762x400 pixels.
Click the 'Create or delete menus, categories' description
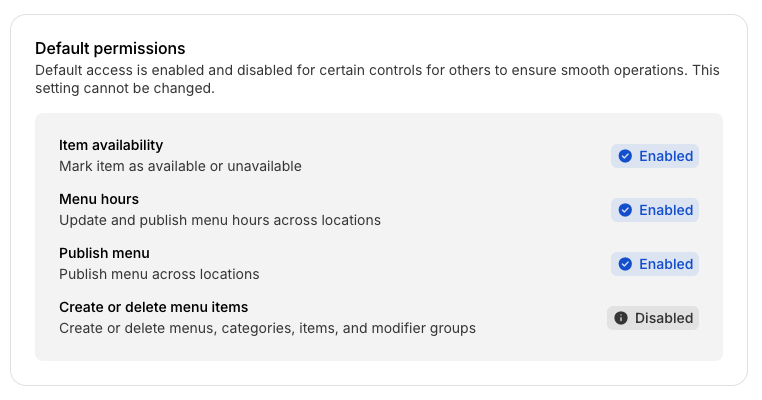pyautogui.click(x=267, y=328)
